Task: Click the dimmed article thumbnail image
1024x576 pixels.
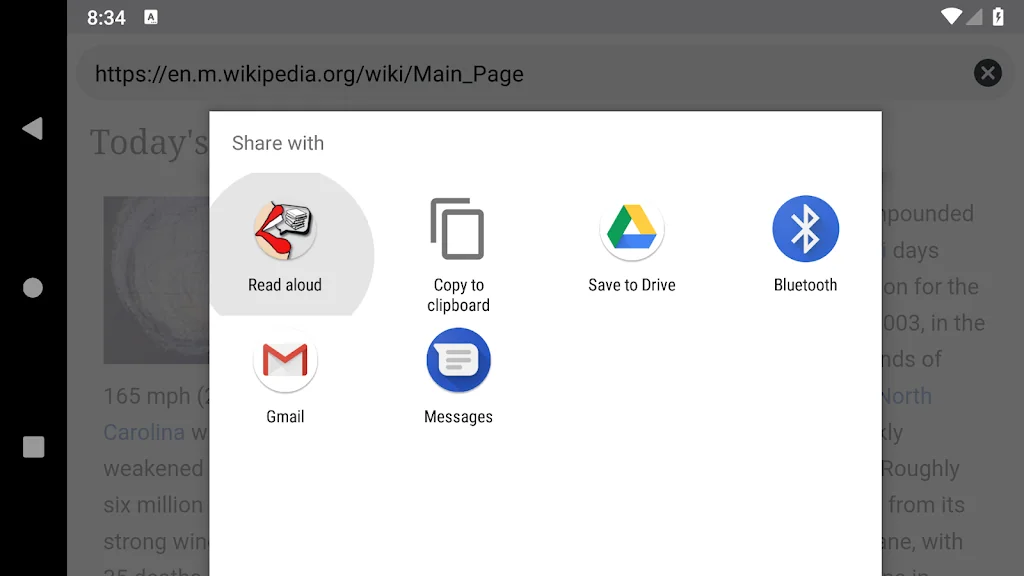Action: pos(156,280)
